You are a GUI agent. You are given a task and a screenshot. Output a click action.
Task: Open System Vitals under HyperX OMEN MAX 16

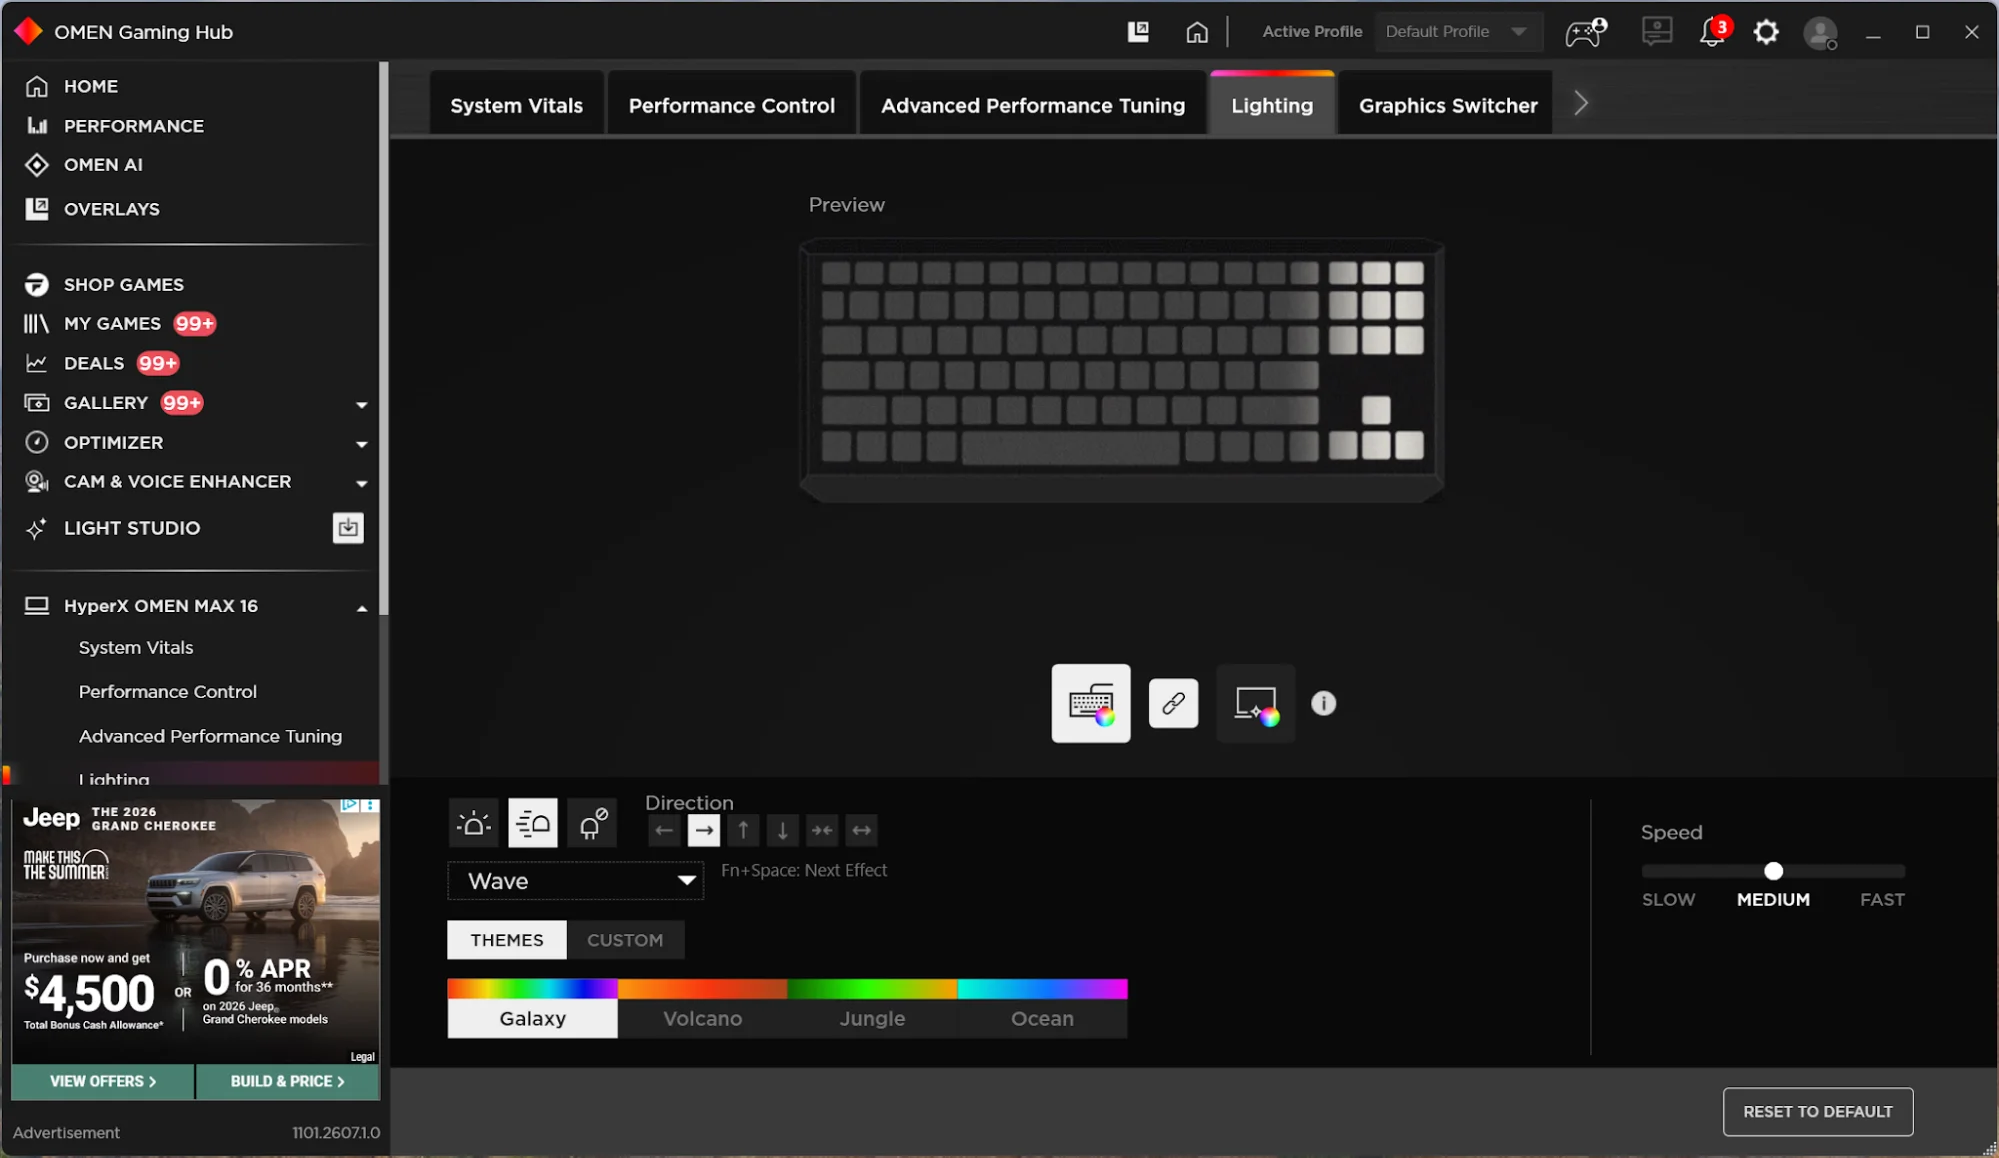click(136, 647)
